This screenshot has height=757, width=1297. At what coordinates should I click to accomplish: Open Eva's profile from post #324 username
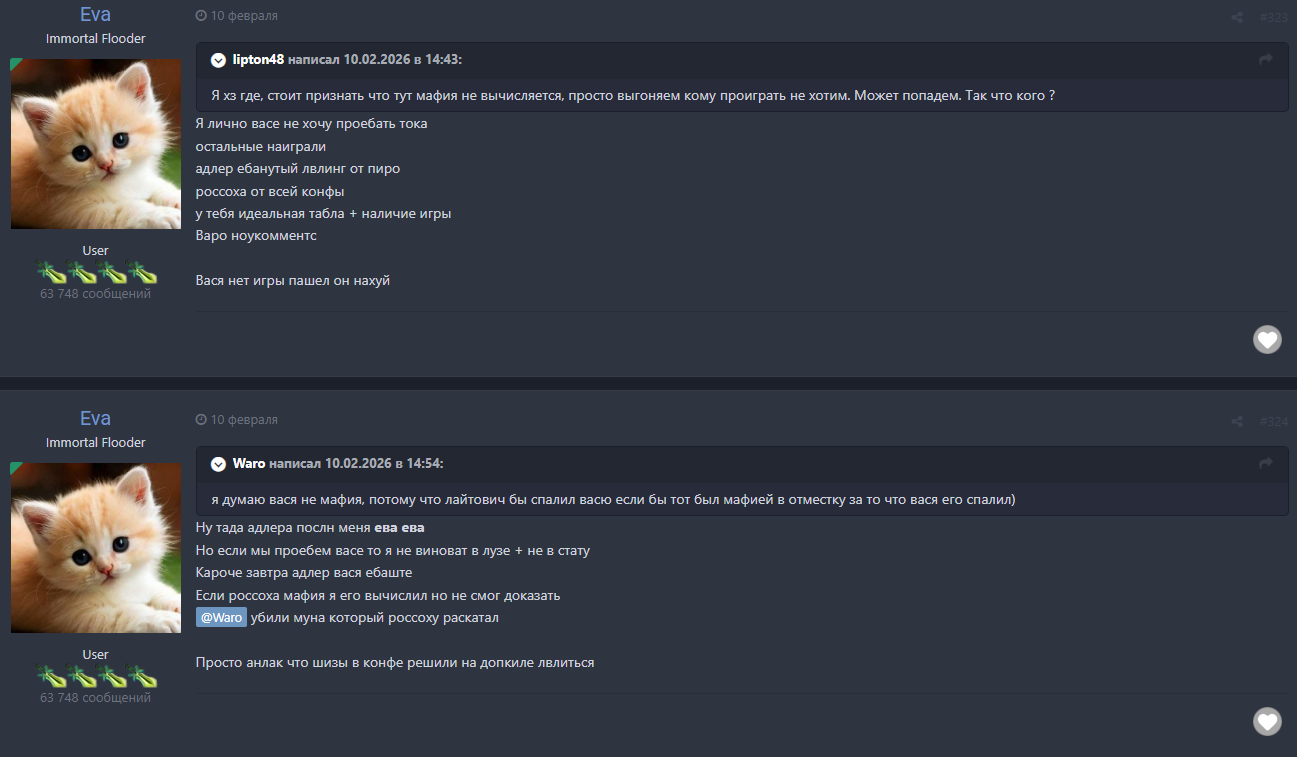coord(95,418)
